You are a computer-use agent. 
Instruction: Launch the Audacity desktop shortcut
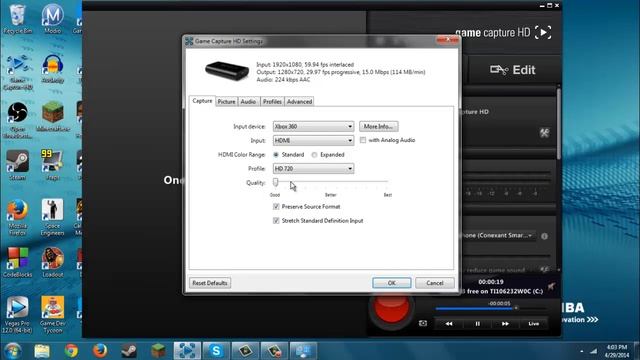(52, 69)
